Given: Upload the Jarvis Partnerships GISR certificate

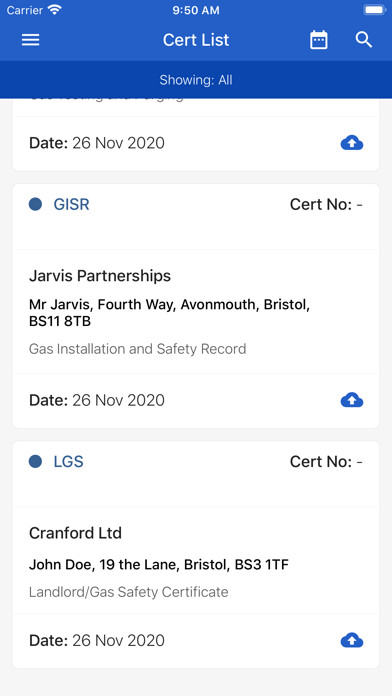Looking at the screenshot, I should tap(352, 400).
